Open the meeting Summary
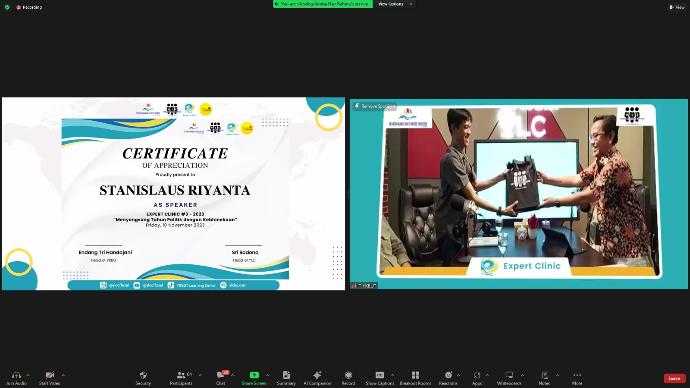The image size is (690, 388). click(x=286, y=377)
